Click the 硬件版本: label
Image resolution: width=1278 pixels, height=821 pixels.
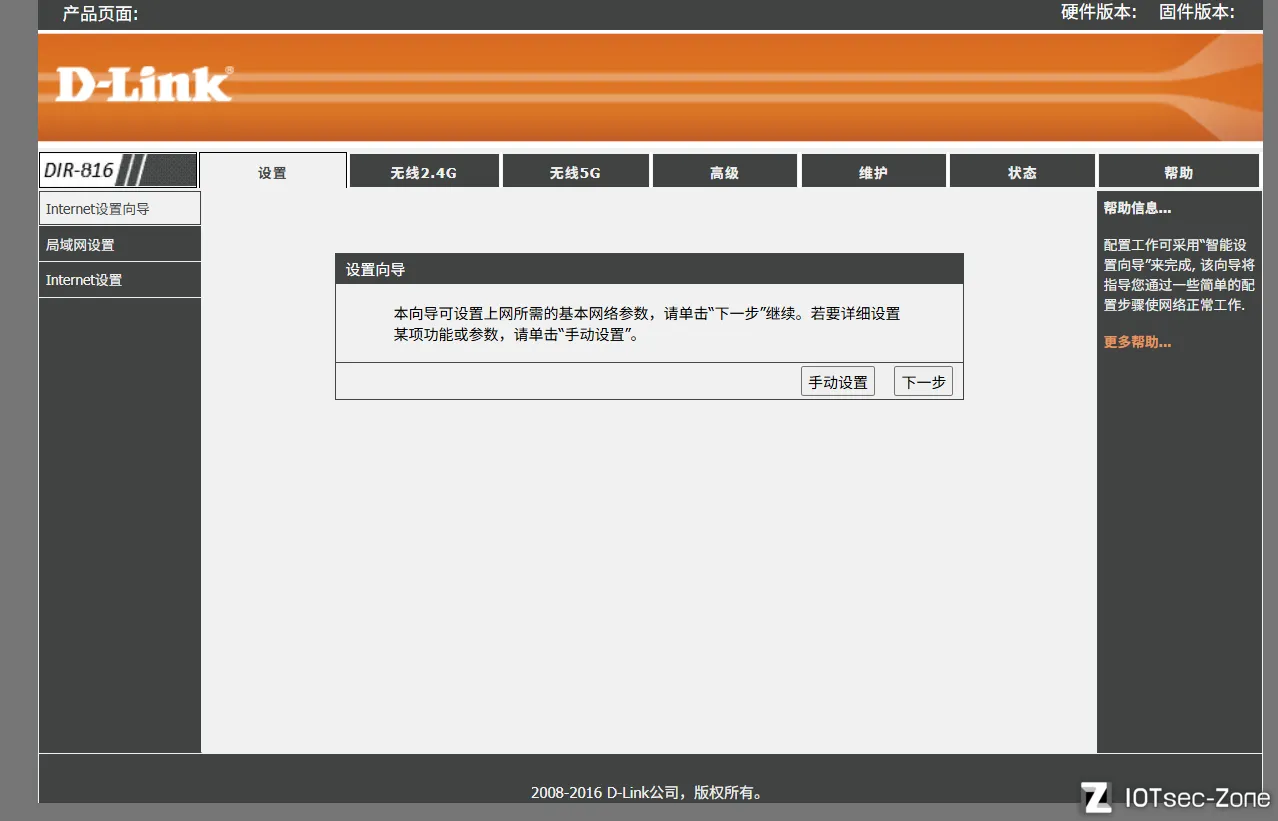(x=1099, y=12)
